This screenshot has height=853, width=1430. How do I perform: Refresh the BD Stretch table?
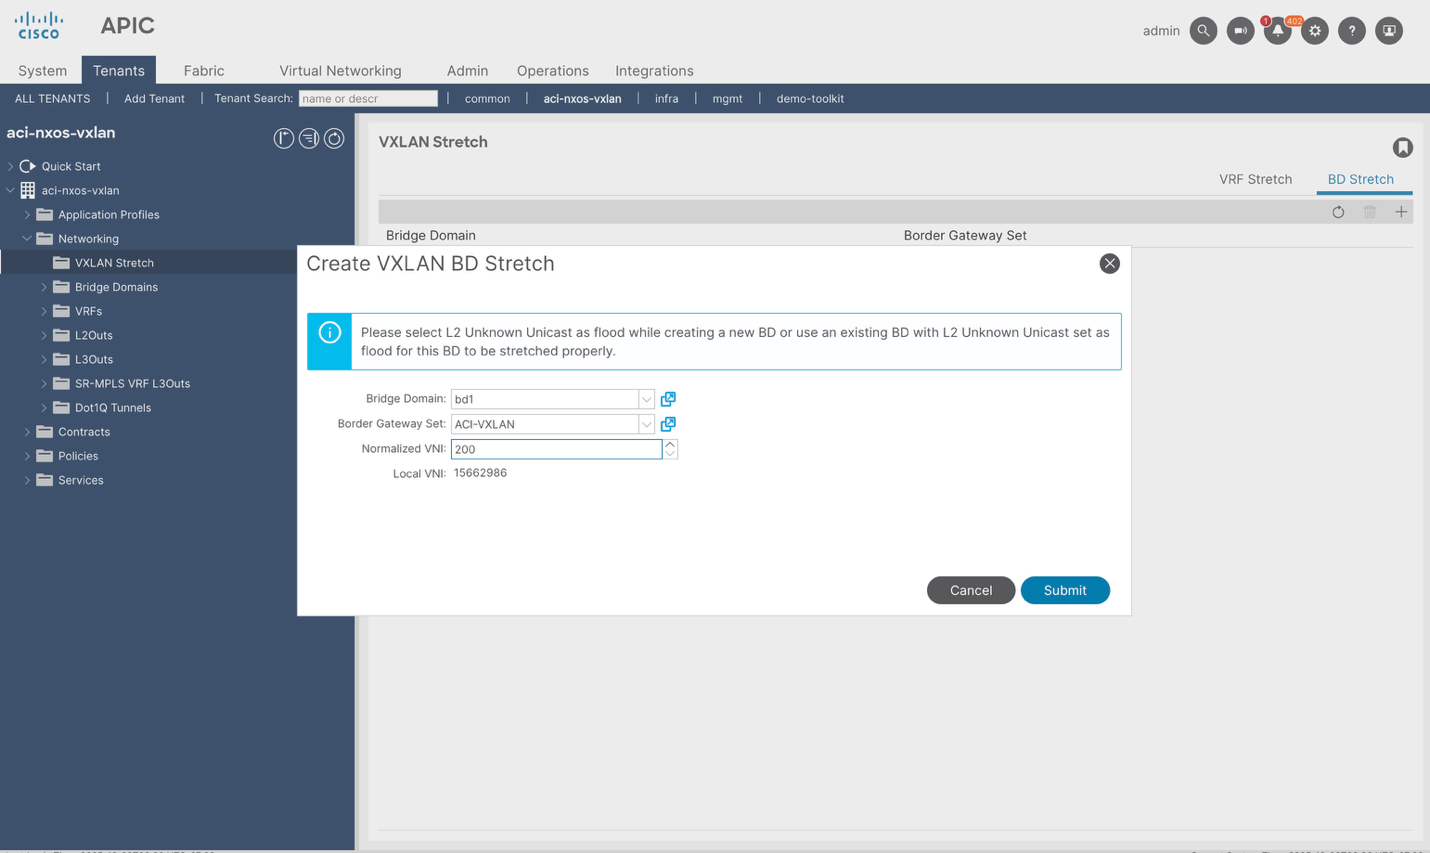pos(1338,212)
